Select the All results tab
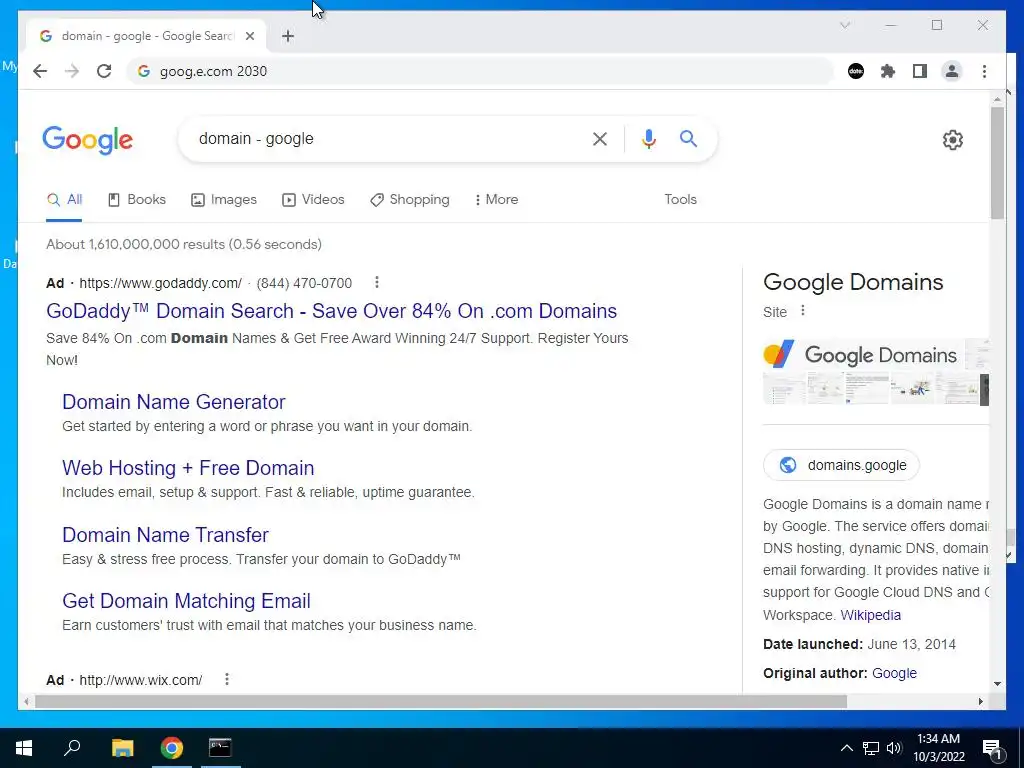The width and height of the screenshot is (1024, 768). coord(64,200)
